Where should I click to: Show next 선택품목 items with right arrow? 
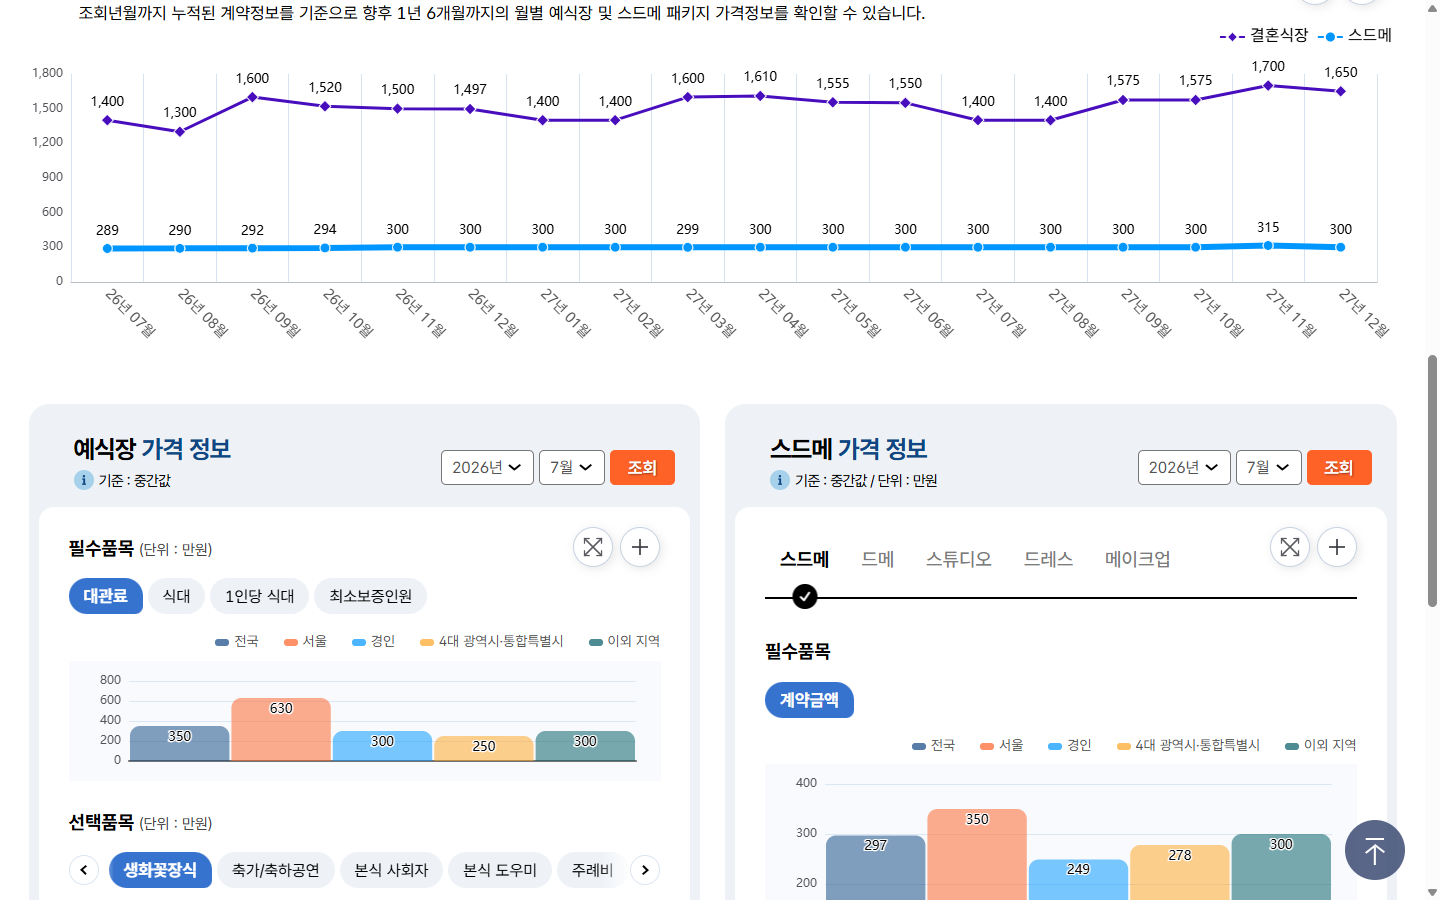coord(645,870)
